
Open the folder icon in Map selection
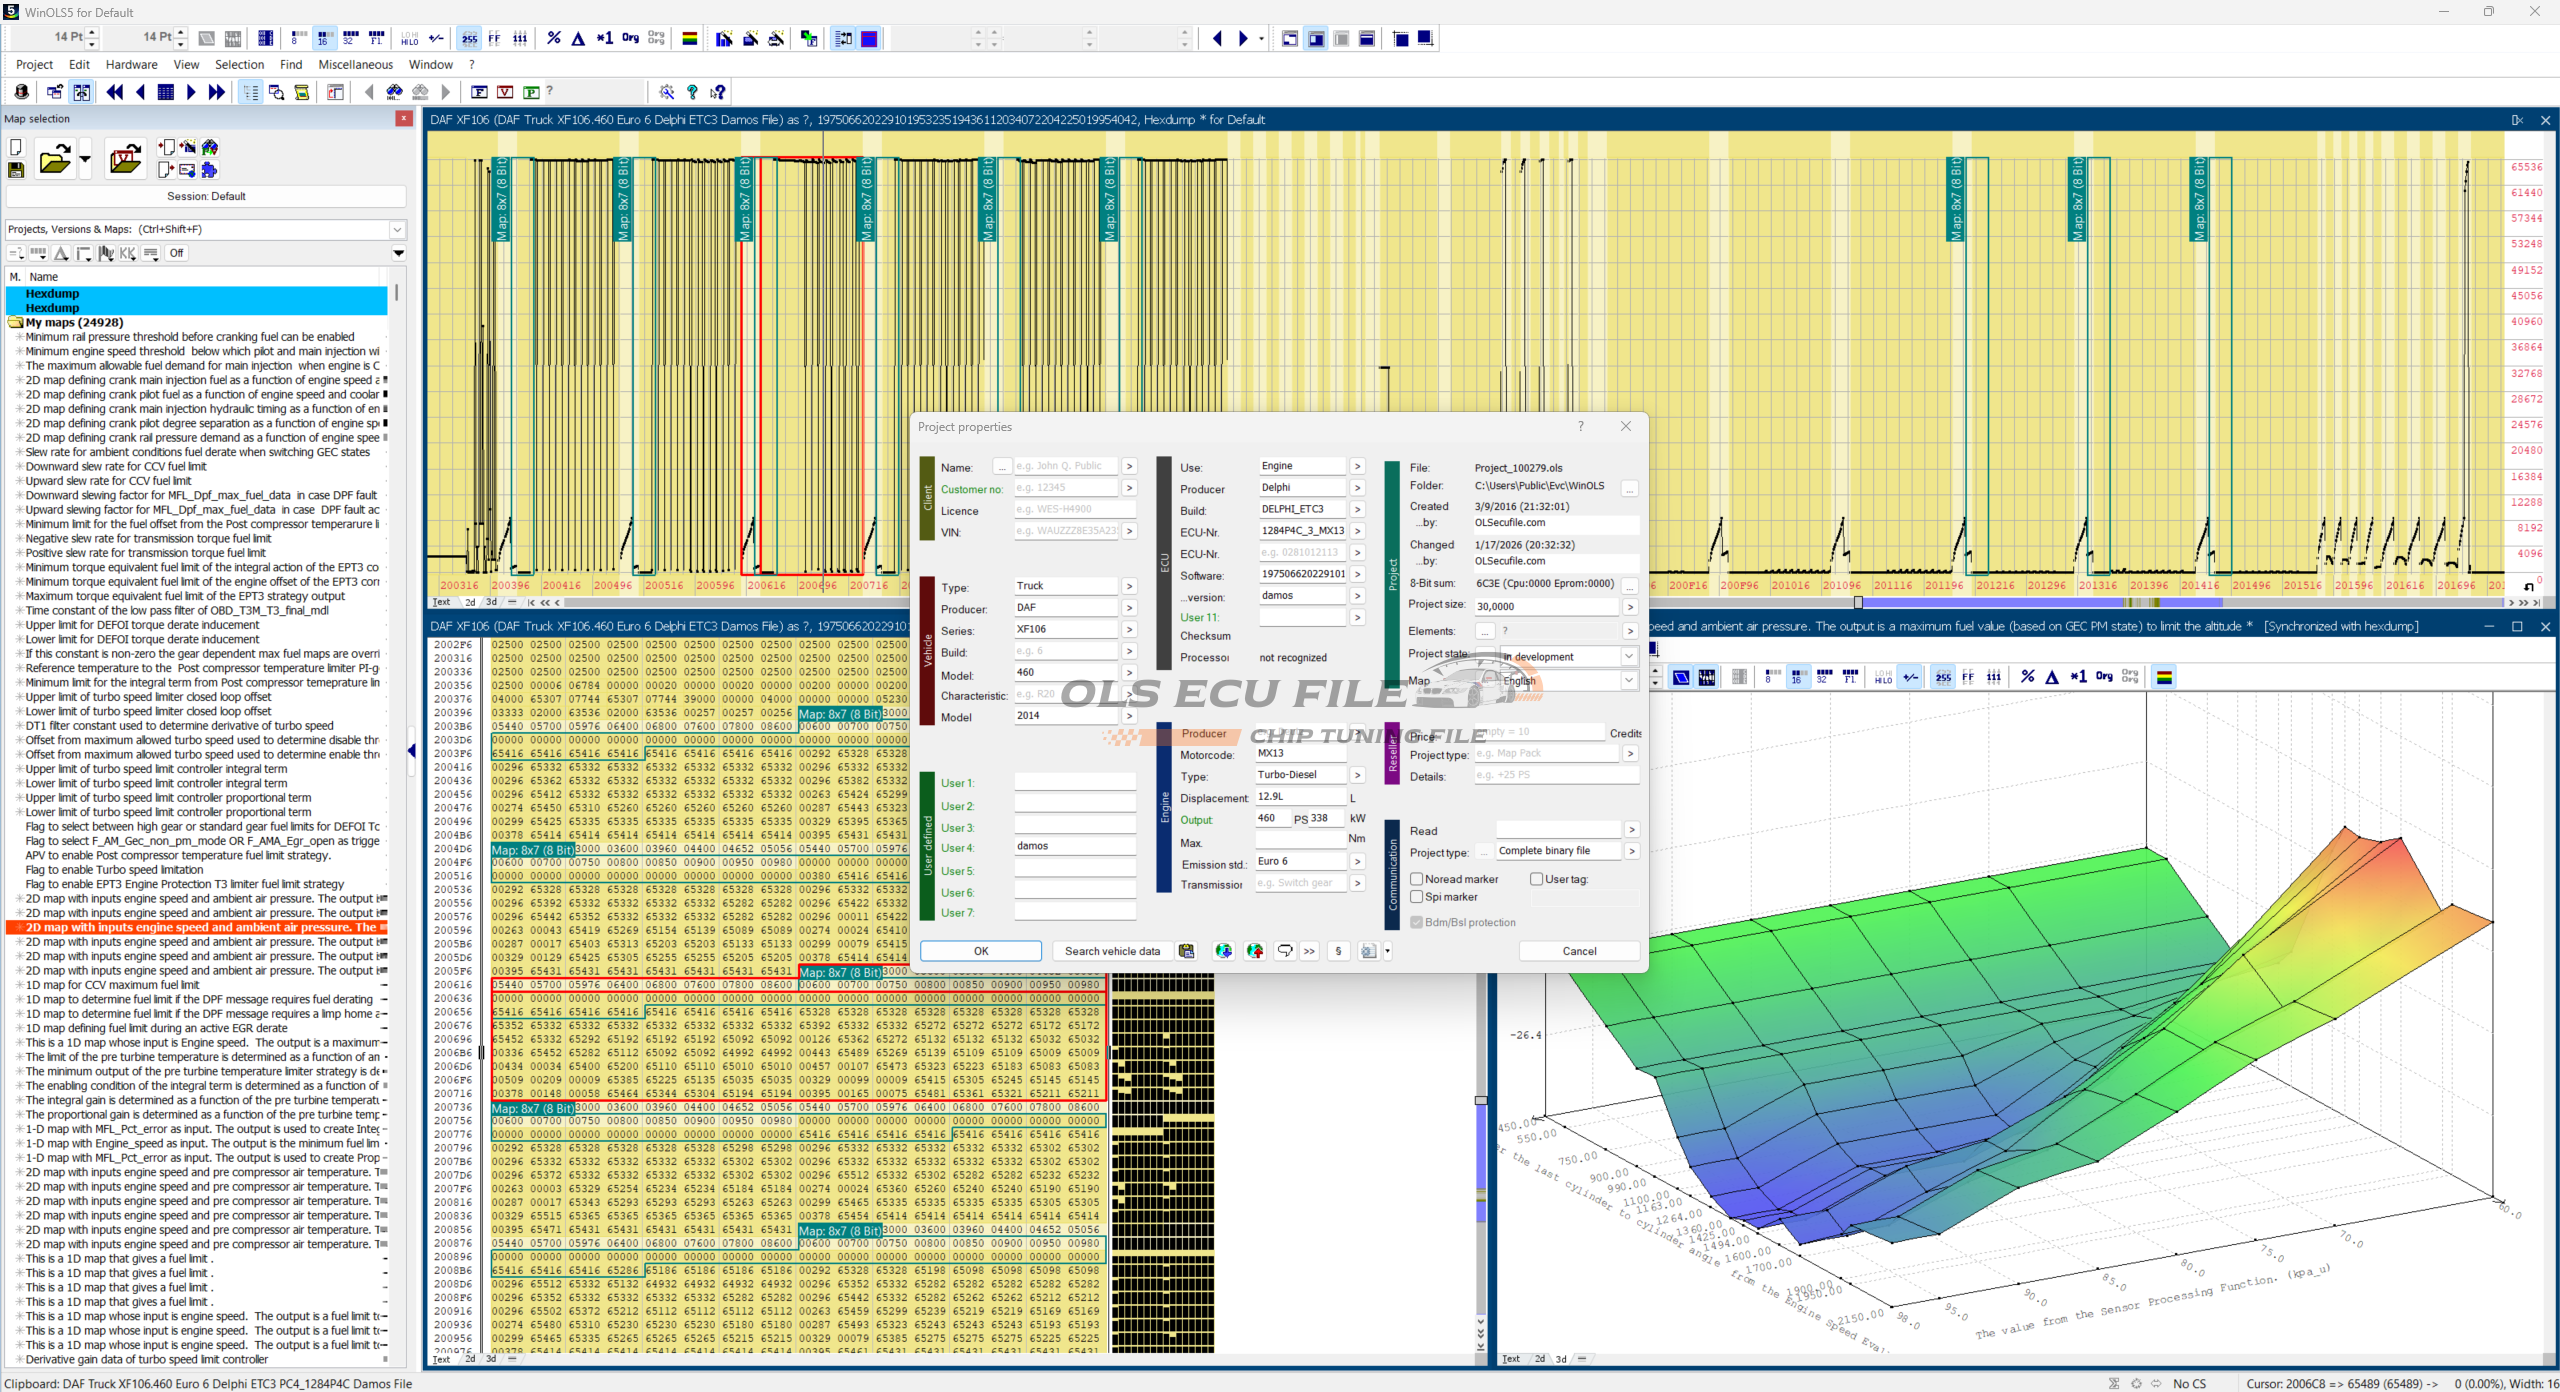click(x=54, y=159)
